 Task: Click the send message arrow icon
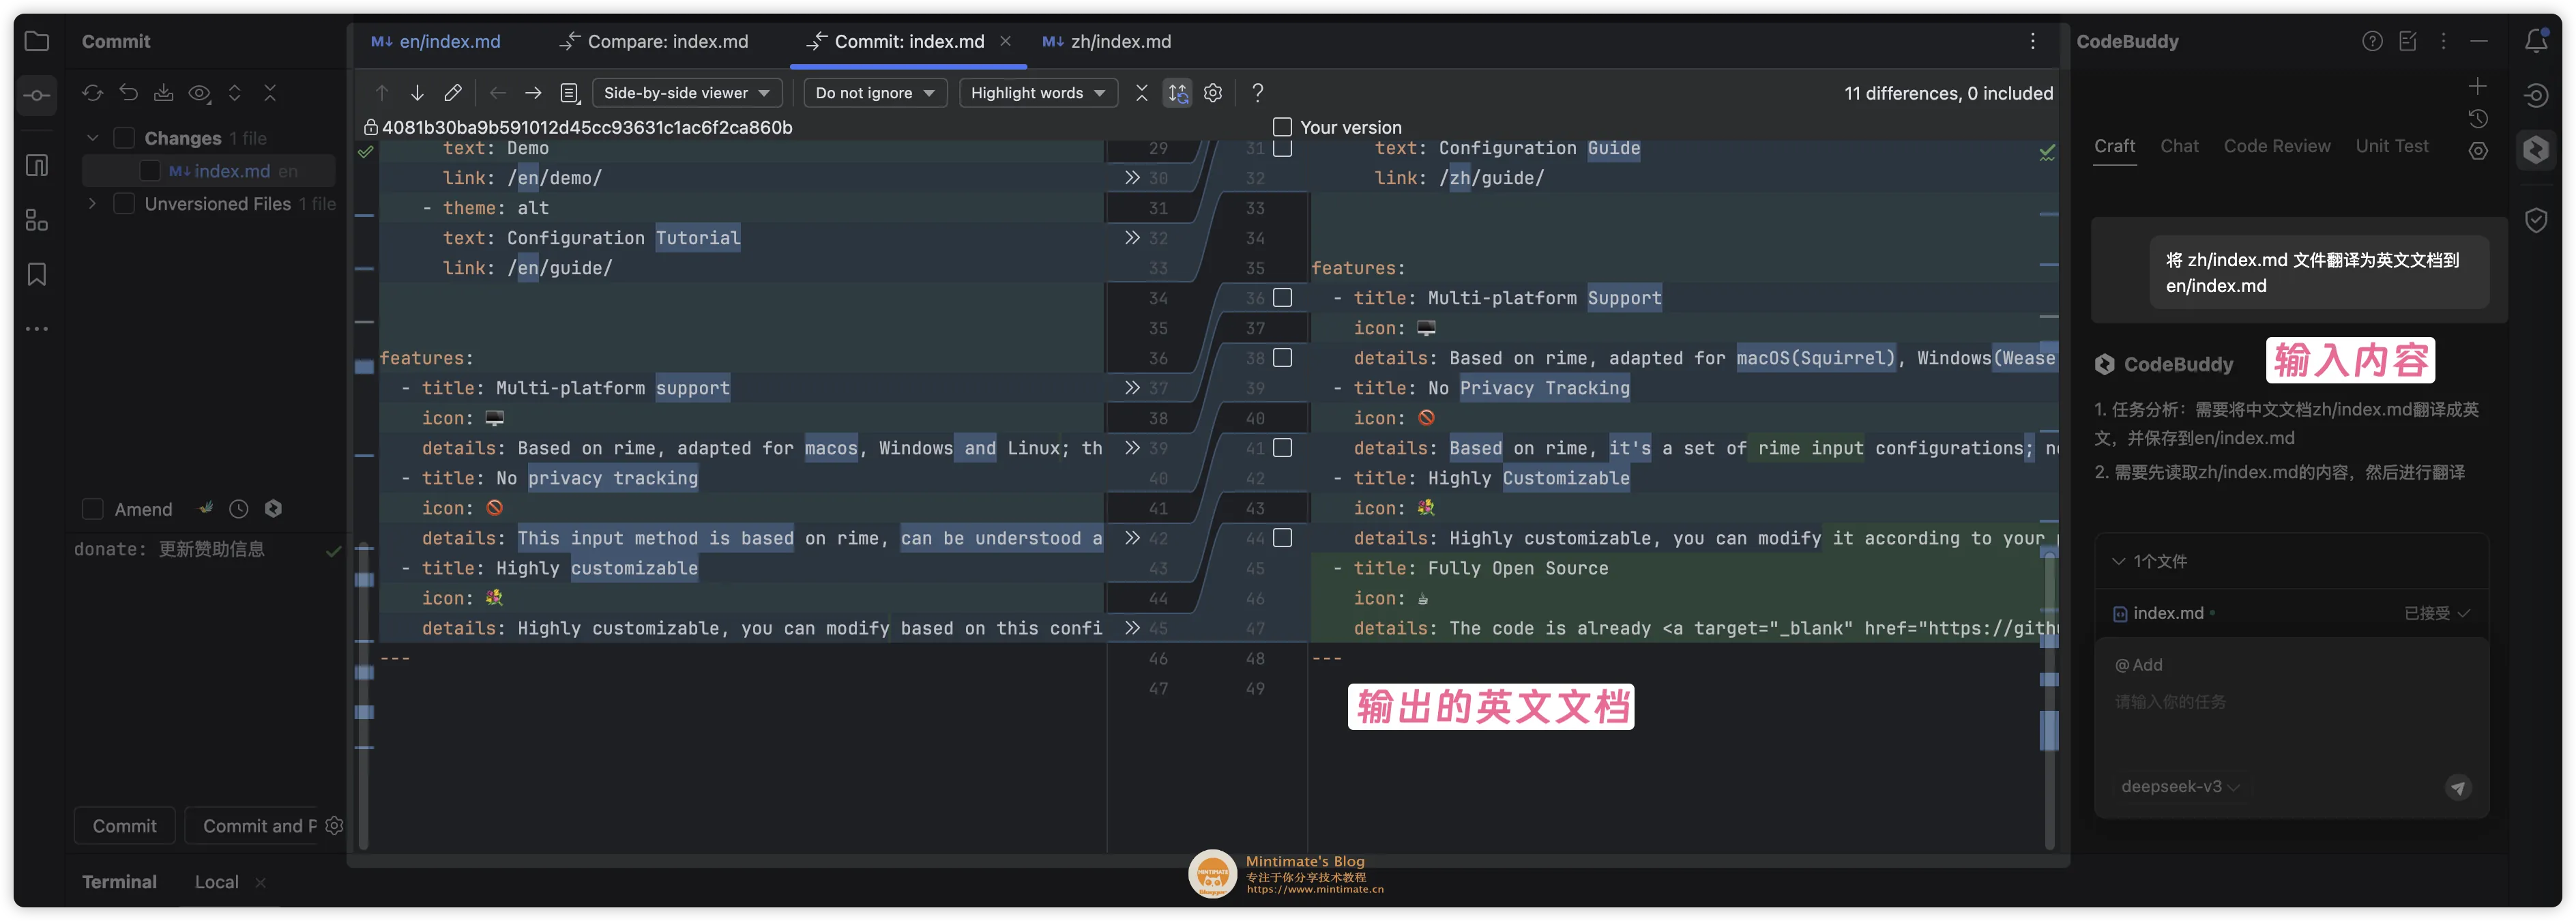point(2457,787)
